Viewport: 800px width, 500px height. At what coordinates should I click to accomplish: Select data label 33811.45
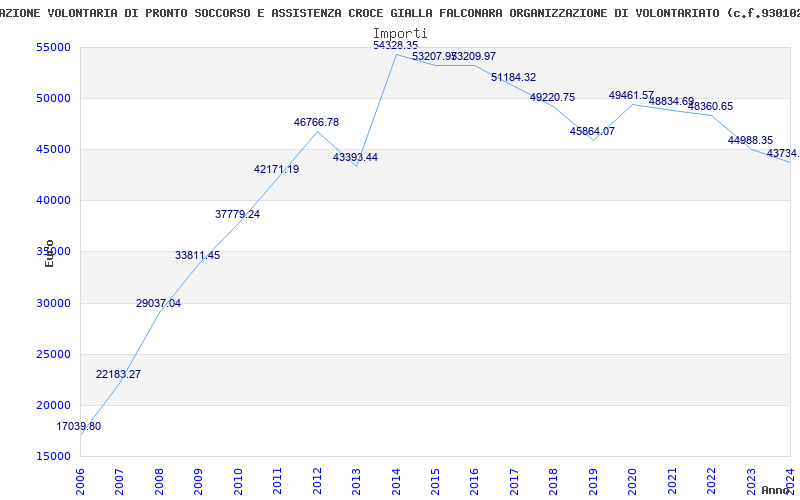coord(197,255)
